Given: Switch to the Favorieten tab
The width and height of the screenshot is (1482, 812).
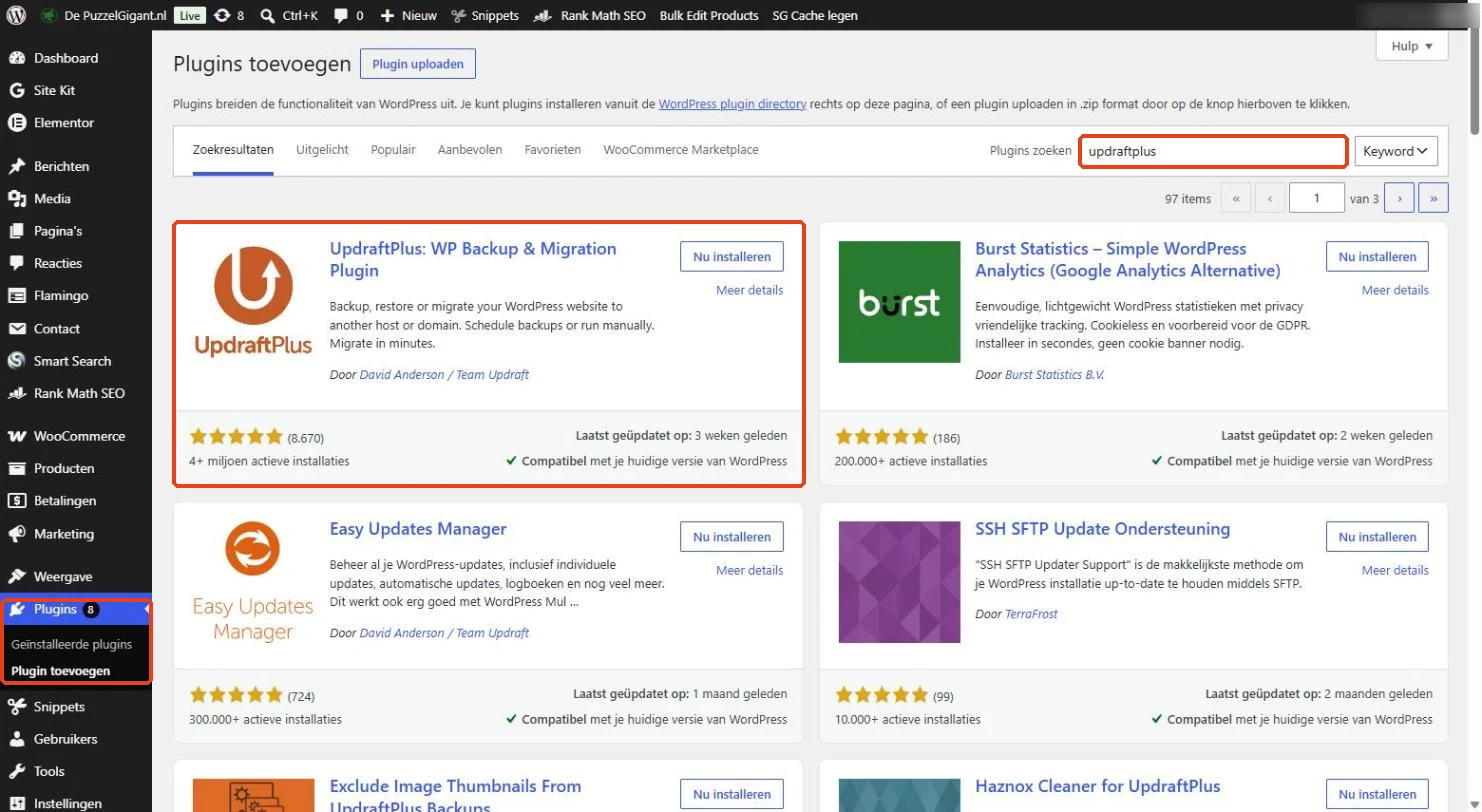Looking at the screenshot, I should coord(553,150).
